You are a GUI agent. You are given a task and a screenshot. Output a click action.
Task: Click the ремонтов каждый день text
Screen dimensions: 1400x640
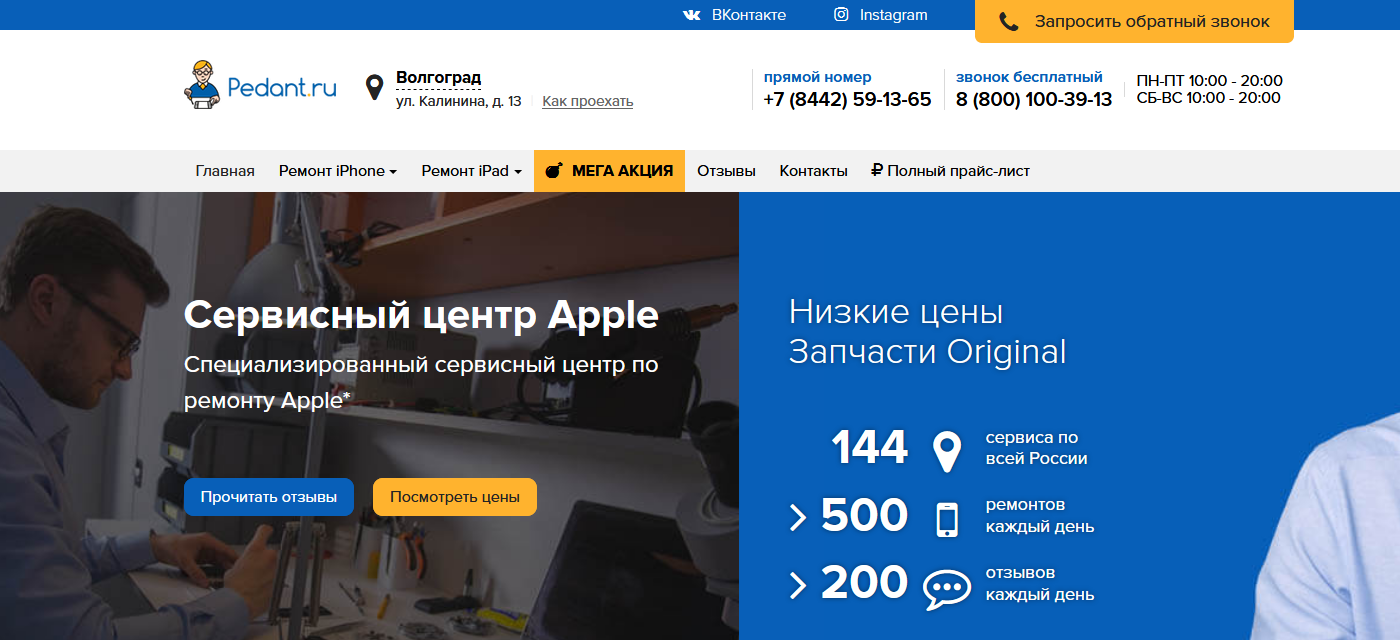[1040, 516]
